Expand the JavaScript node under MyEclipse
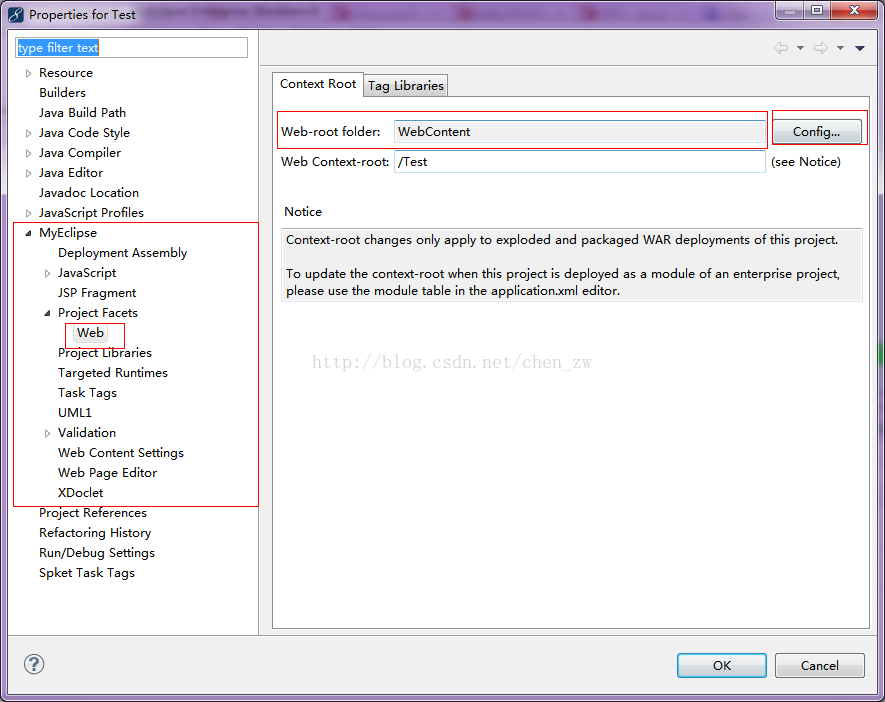 coord(47,273)
